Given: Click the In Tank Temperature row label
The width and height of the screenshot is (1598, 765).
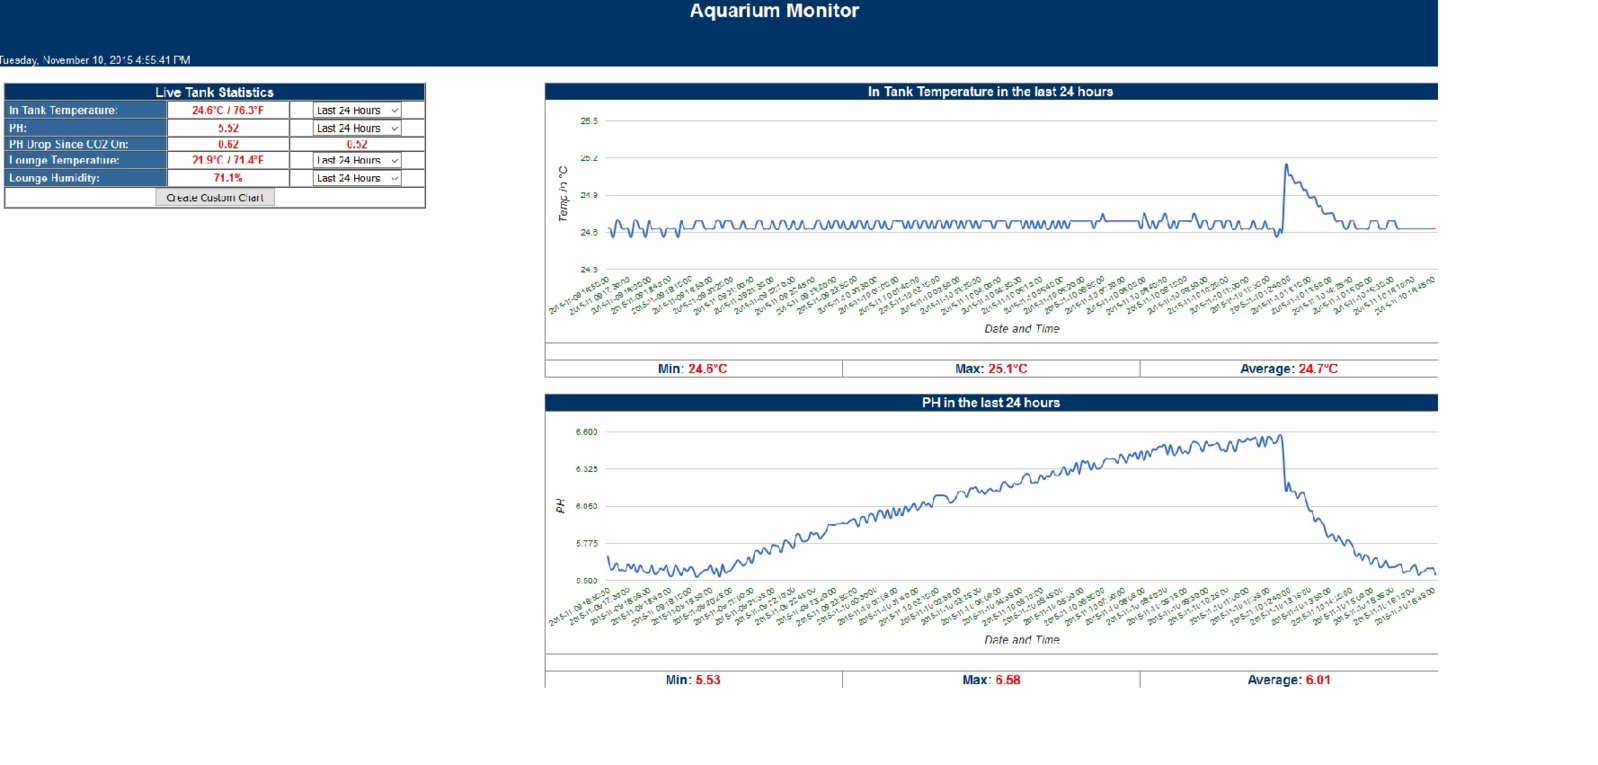Looking at the screenshot, I should [86, 110].
